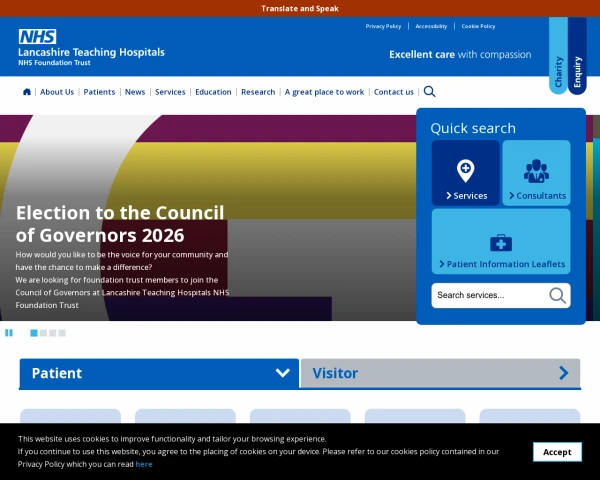The width and height of the screenshot is (600, 480).
Task: Pause the carousel slideshow
Action: [9, 332]
